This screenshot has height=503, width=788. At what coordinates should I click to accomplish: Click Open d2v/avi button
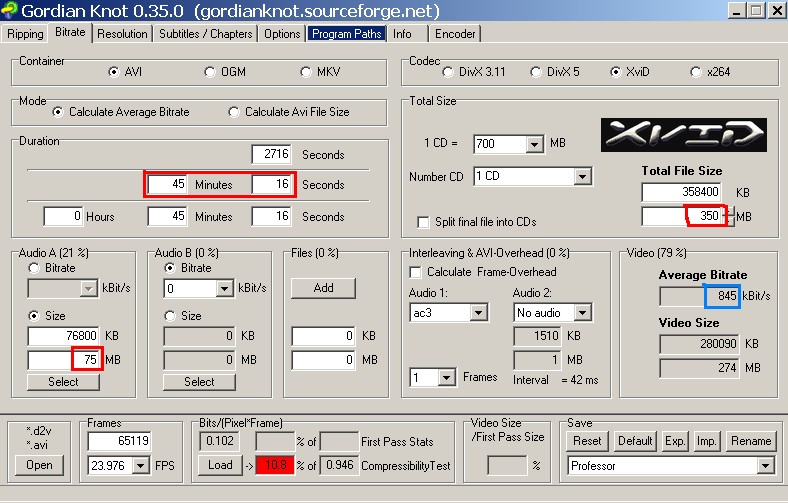coord(39,465)
